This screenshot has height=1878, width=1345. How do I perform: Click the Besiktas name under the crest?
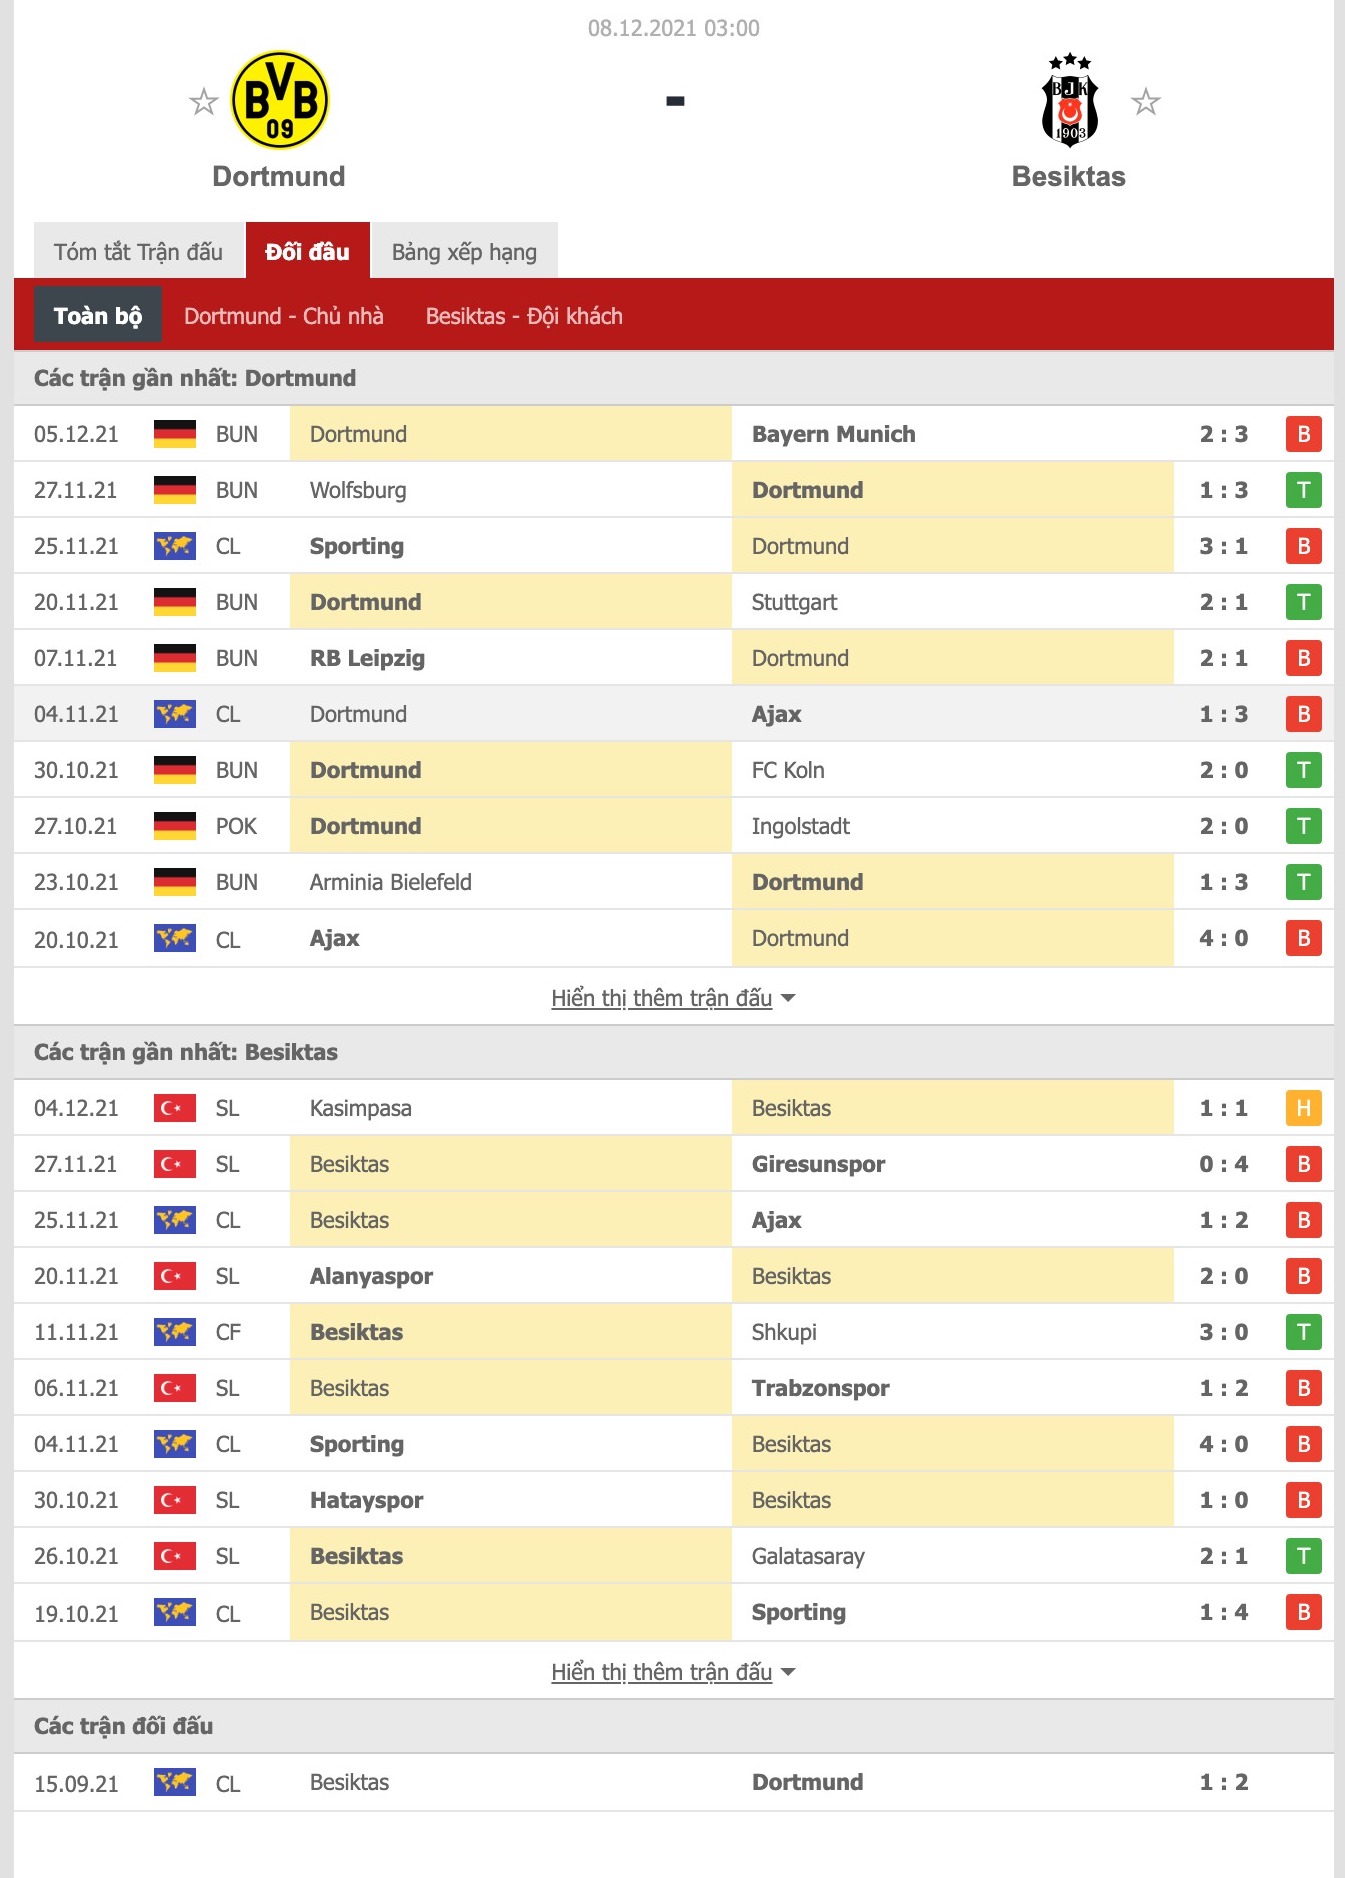tap(1069, 176)
